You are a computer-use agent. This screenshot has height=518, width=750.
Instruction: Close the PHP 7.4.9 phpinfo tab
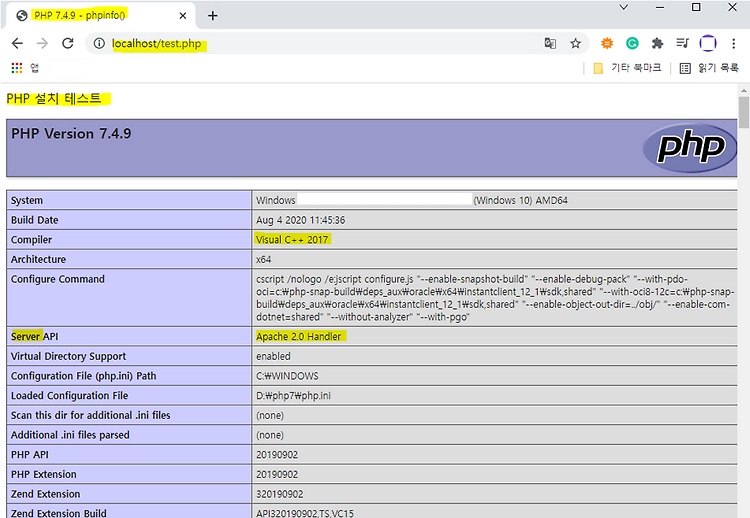click(183, 16)
